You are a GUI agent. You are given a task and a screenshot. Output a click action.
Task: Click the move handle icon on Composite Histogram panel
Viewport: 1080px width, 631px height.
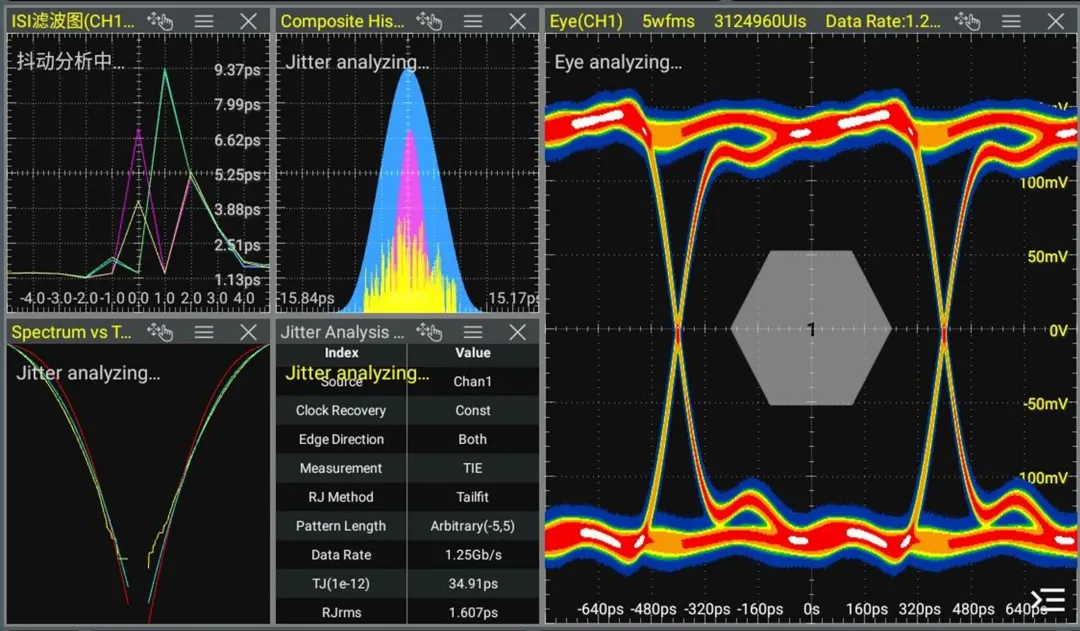pos(429,21)
